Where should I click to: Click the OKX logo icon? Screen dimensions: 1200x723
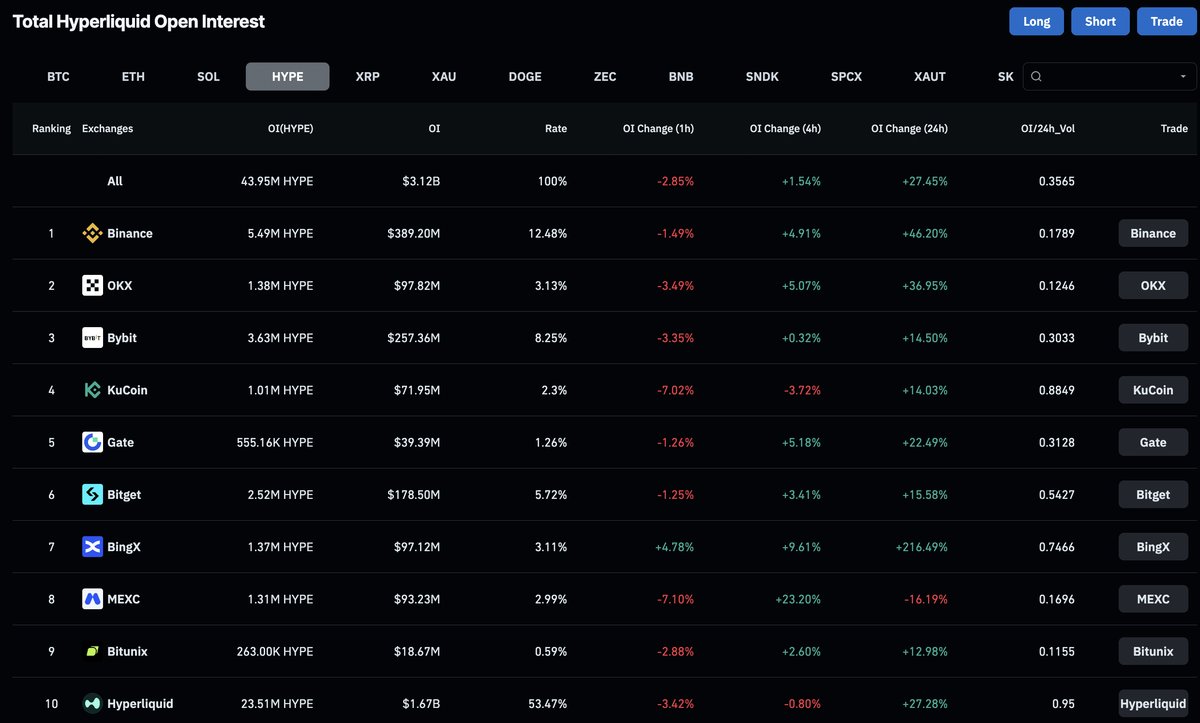click(92, 285)
